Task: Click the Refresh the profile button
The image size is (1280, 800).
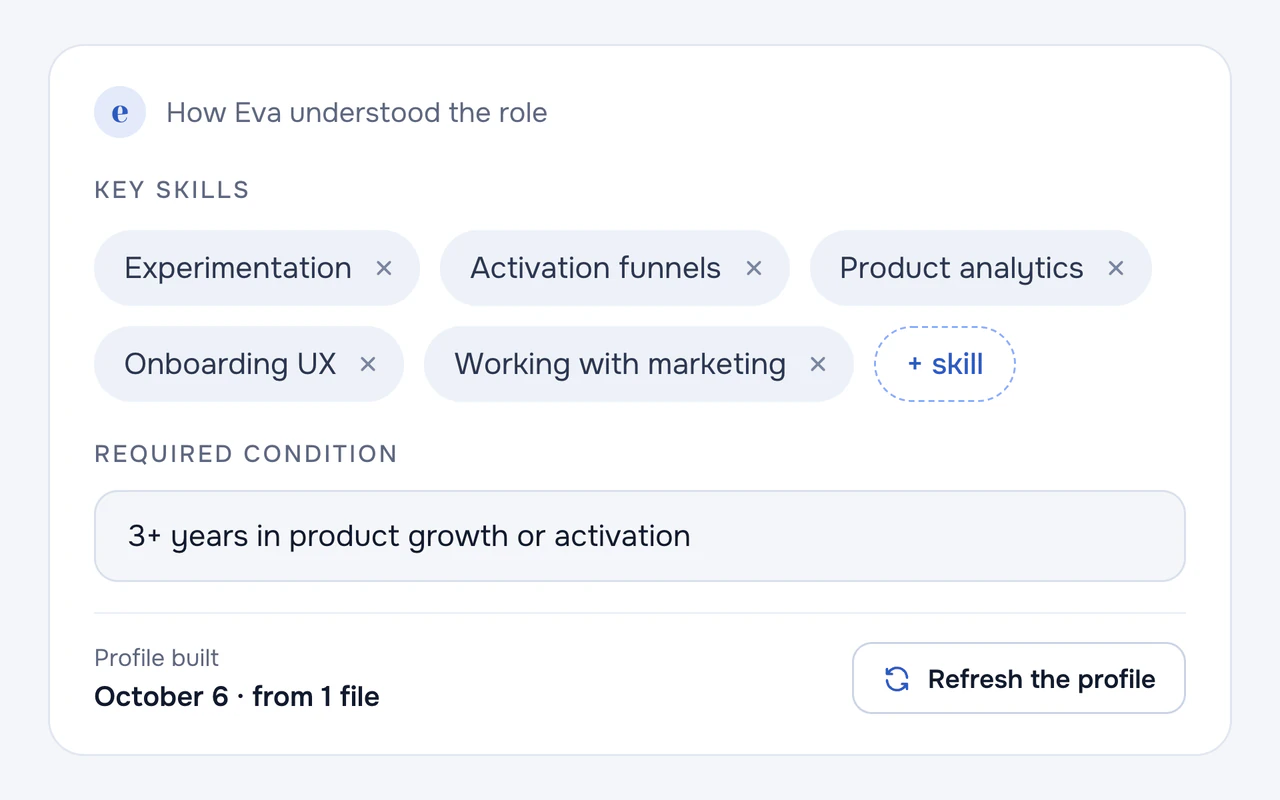Action: pos(1019,678)
